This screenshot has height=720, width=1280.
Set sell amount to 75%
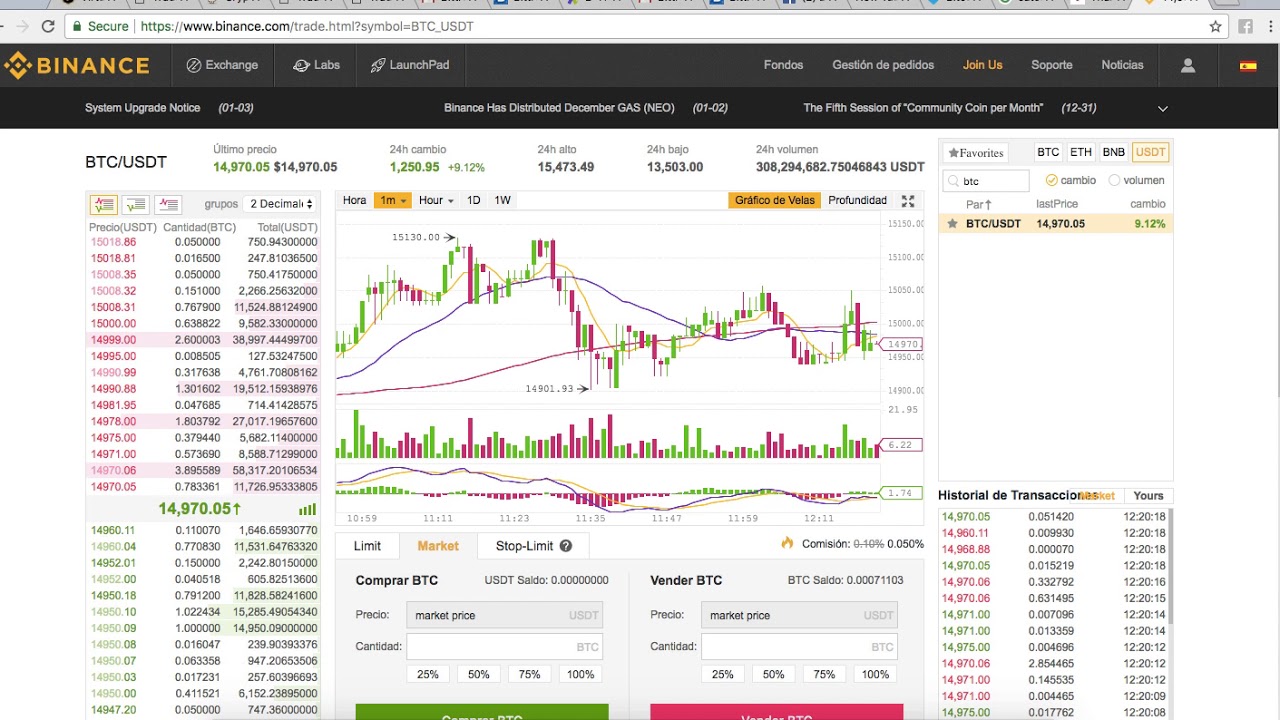824,674
